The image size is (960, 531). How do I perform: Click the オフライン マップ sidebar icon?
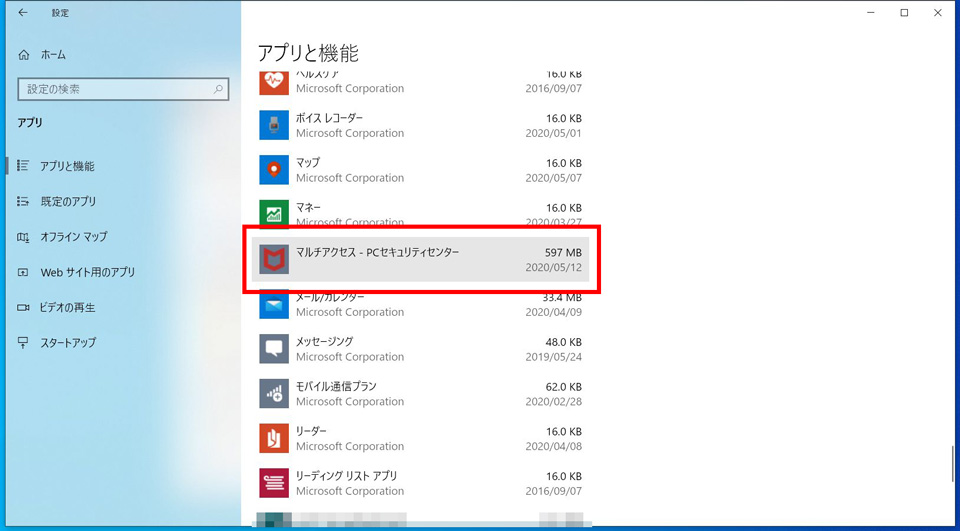(x=23, y=237)
